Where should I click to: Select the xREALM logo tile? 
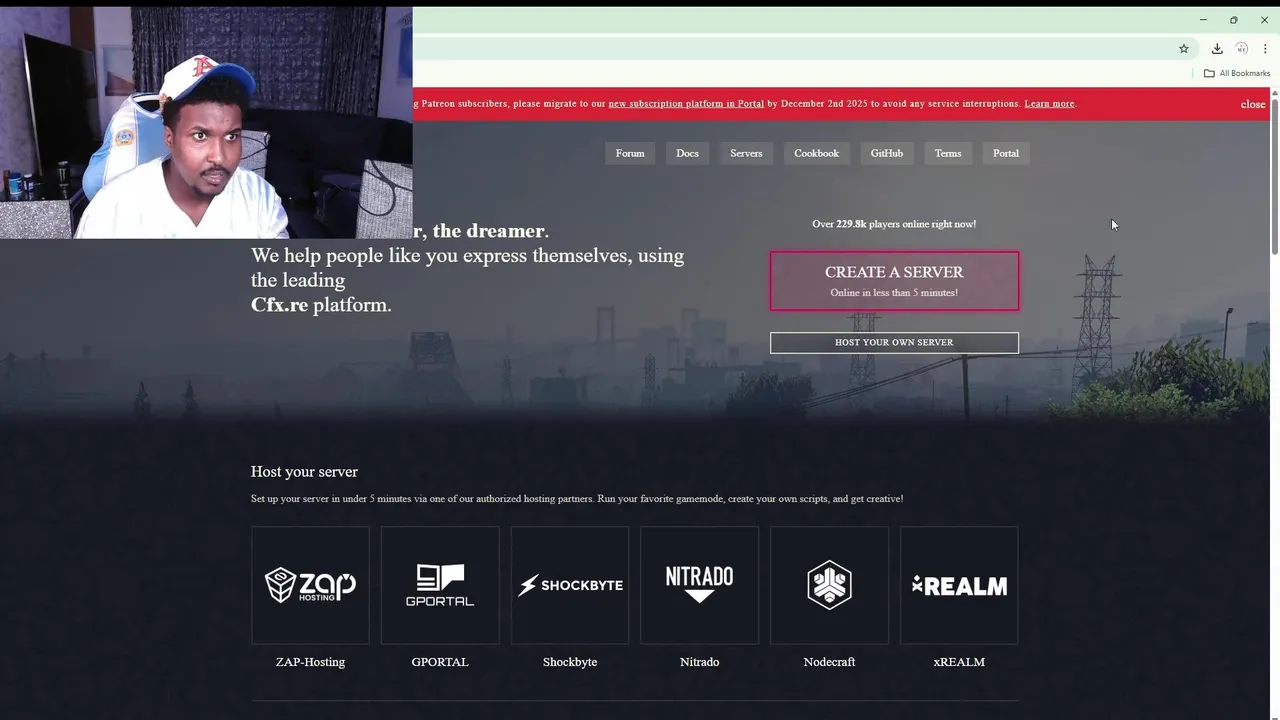click(x=959, y=585)
